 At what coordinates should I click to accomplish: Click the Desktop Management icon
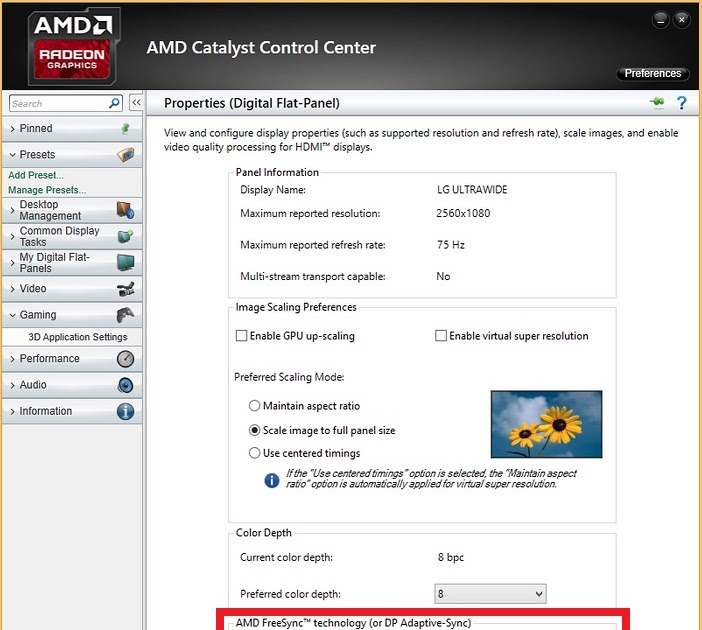click(125, 210)
